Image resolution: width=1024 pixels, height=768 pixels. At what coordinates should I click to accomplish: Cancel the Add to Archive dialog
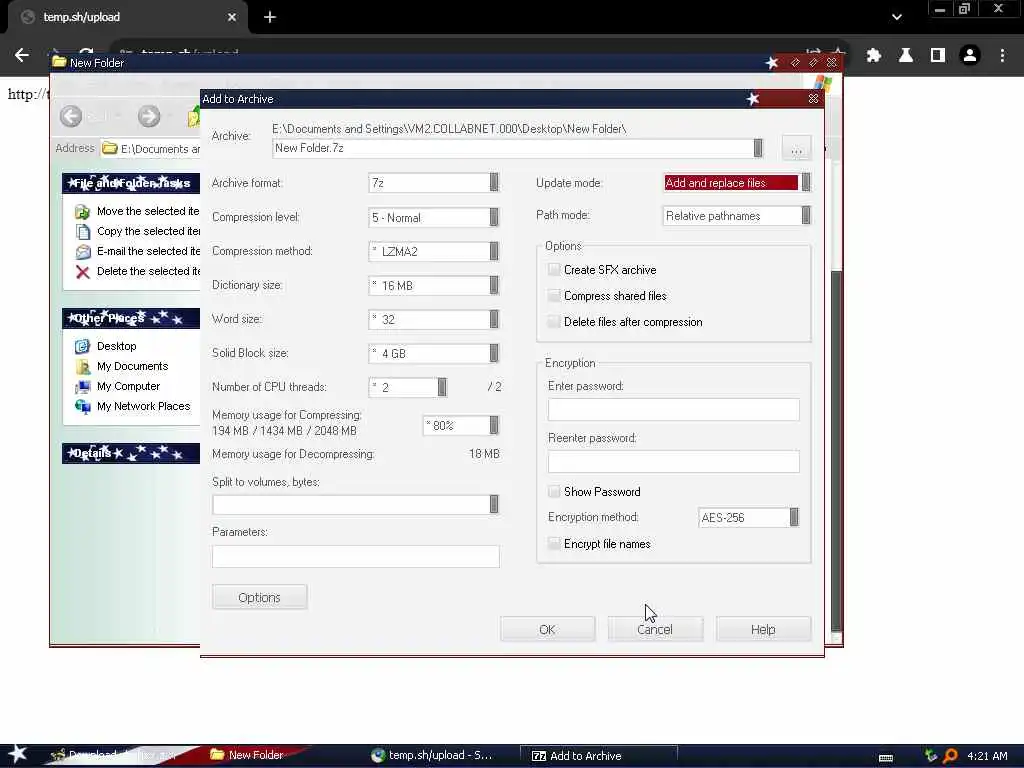(x=655, y=629)
